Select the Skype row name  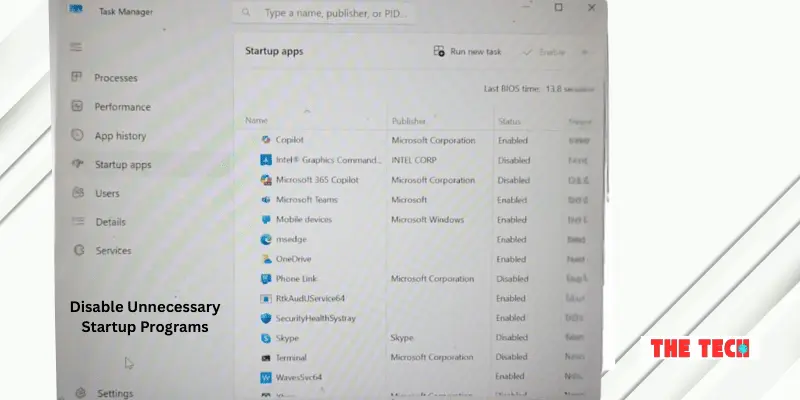(x=287, y=338)
